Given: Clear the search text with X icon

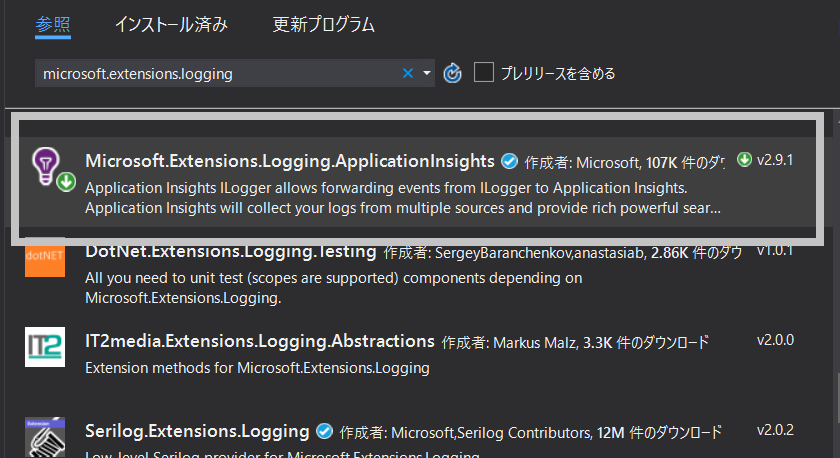Looking at the screenshot, I should [408, 73].
